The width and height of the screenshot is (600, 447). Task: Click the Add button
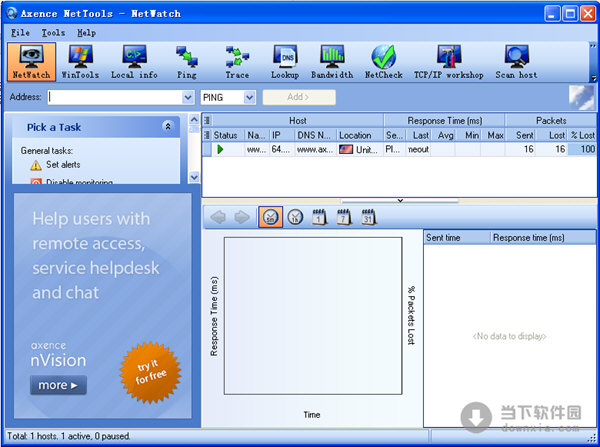coord(299,97)
